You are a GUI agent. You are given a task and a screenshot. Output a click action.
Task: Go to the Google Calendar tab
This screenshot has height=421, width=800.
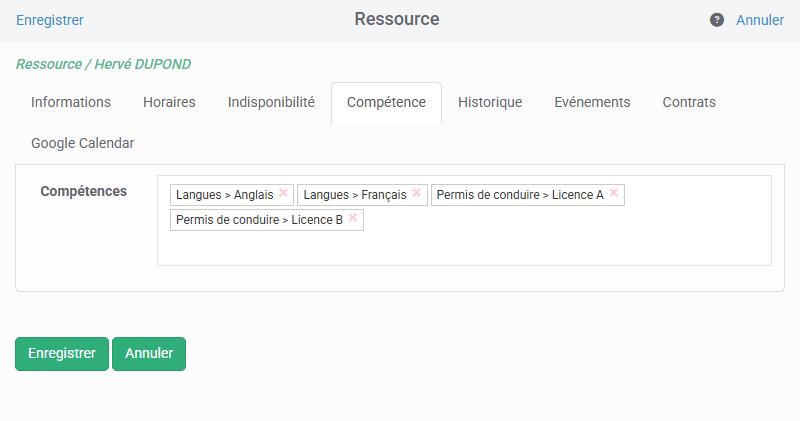(83, 143)
